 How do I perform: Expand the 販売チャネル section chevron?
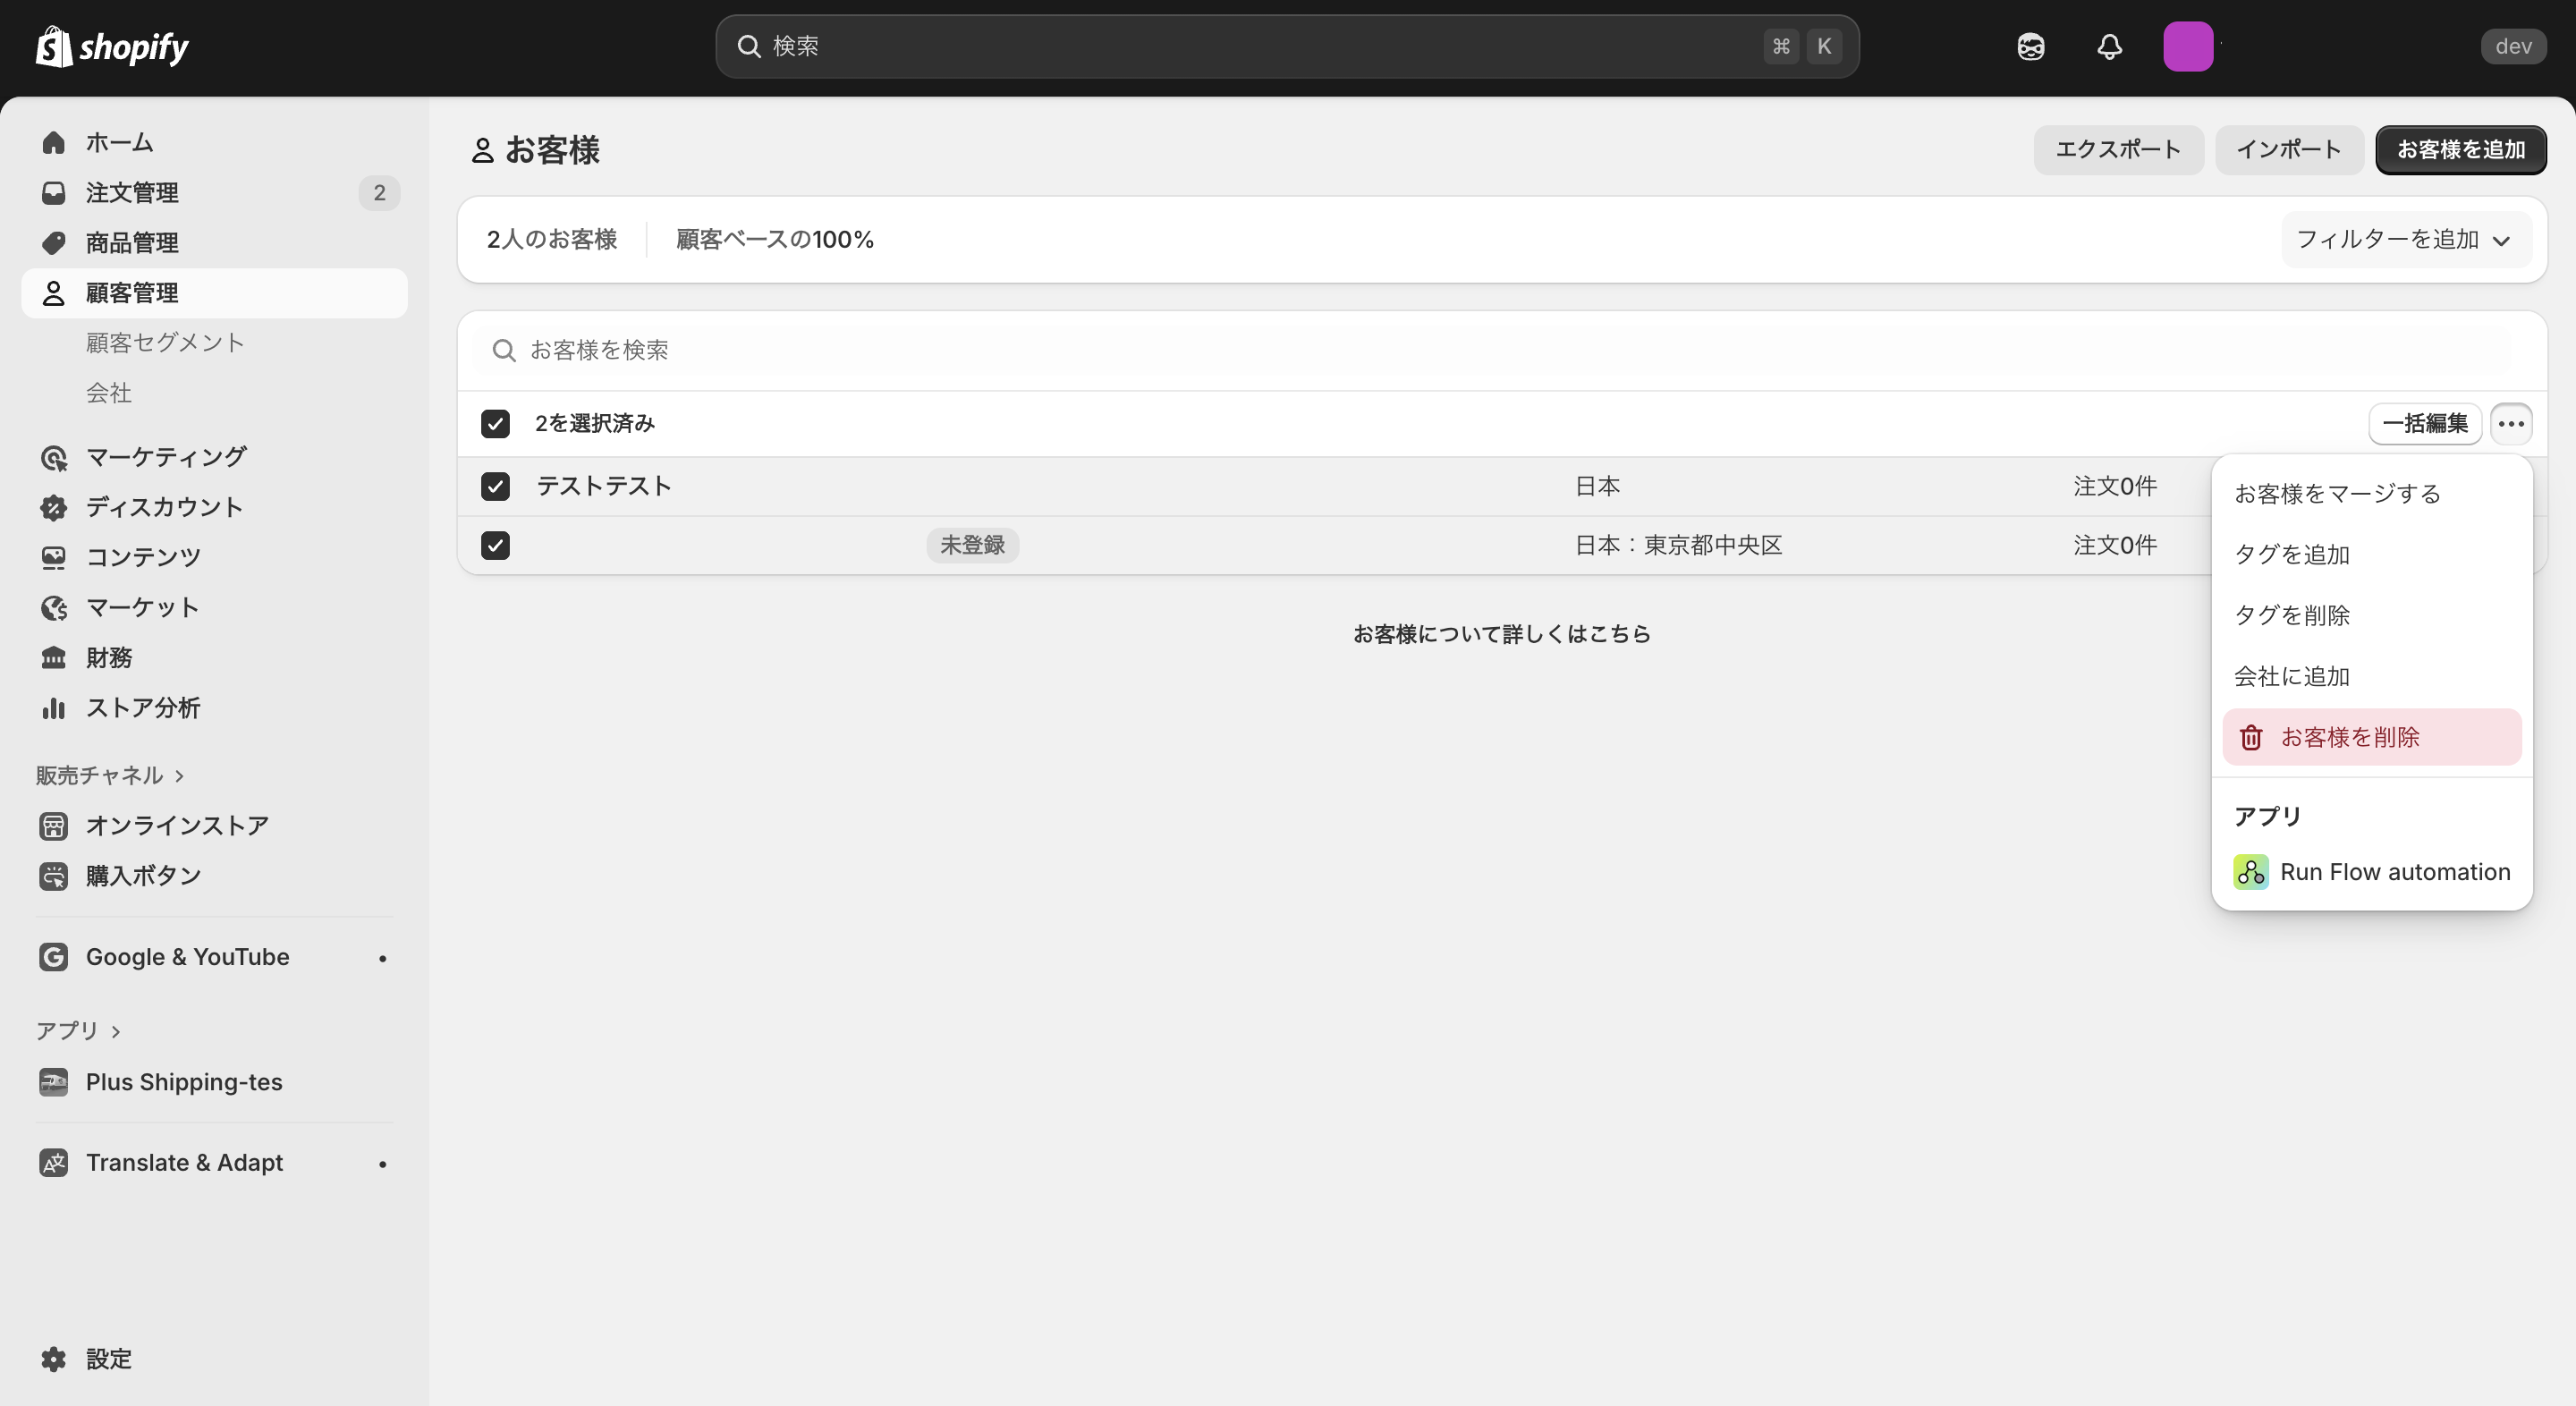click(x=180, y=776)
